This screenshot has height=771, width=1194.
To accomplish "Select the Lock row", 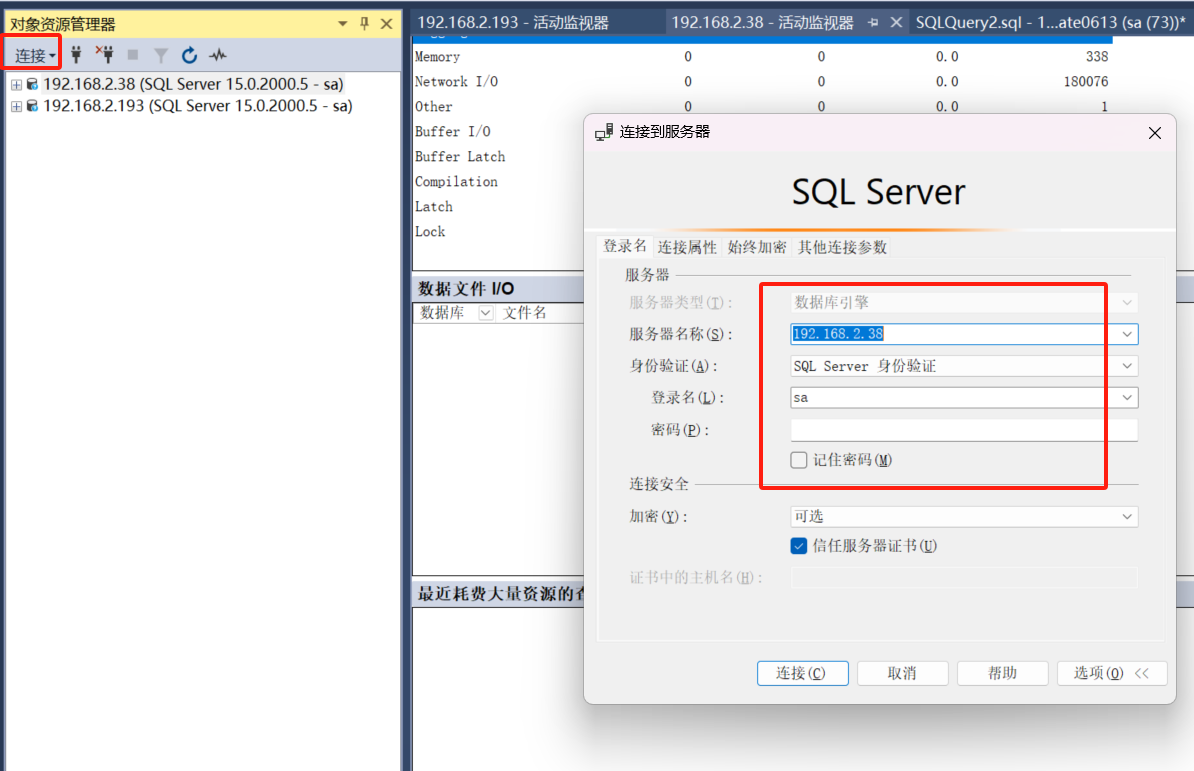I will point(429,232).
